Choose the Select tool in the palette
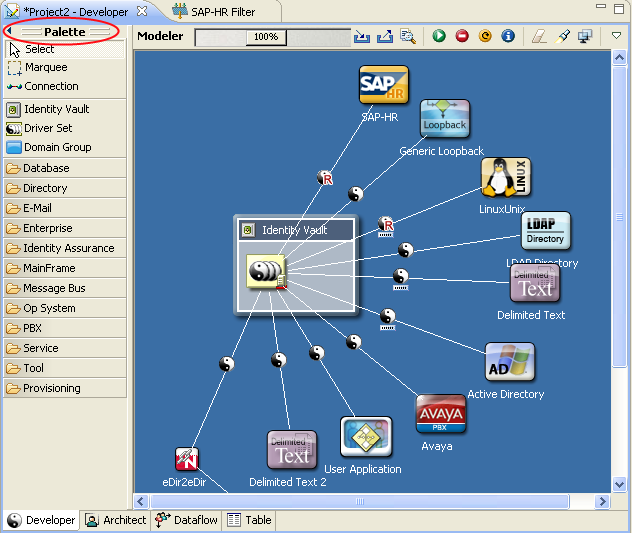632x533 pixels. 65,49
